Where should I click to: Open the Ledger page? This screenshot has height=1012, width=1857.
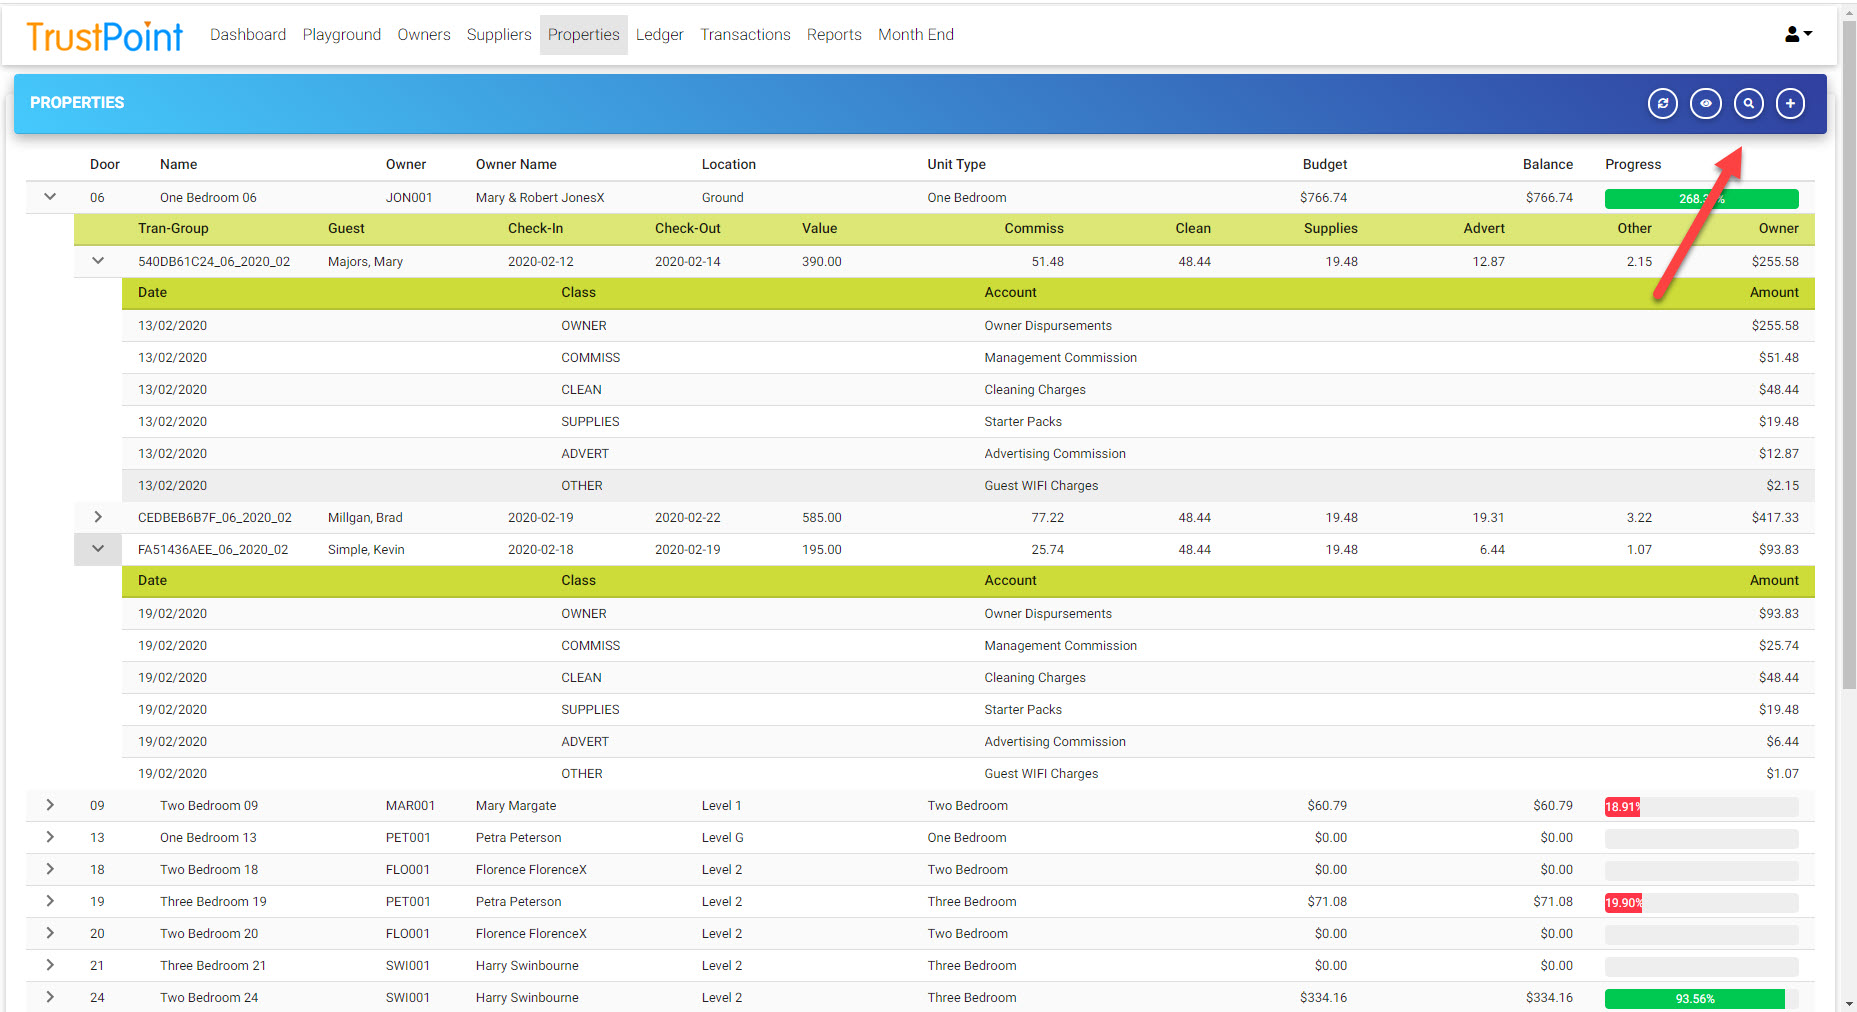pyautogui.click(x=660, y=34)
